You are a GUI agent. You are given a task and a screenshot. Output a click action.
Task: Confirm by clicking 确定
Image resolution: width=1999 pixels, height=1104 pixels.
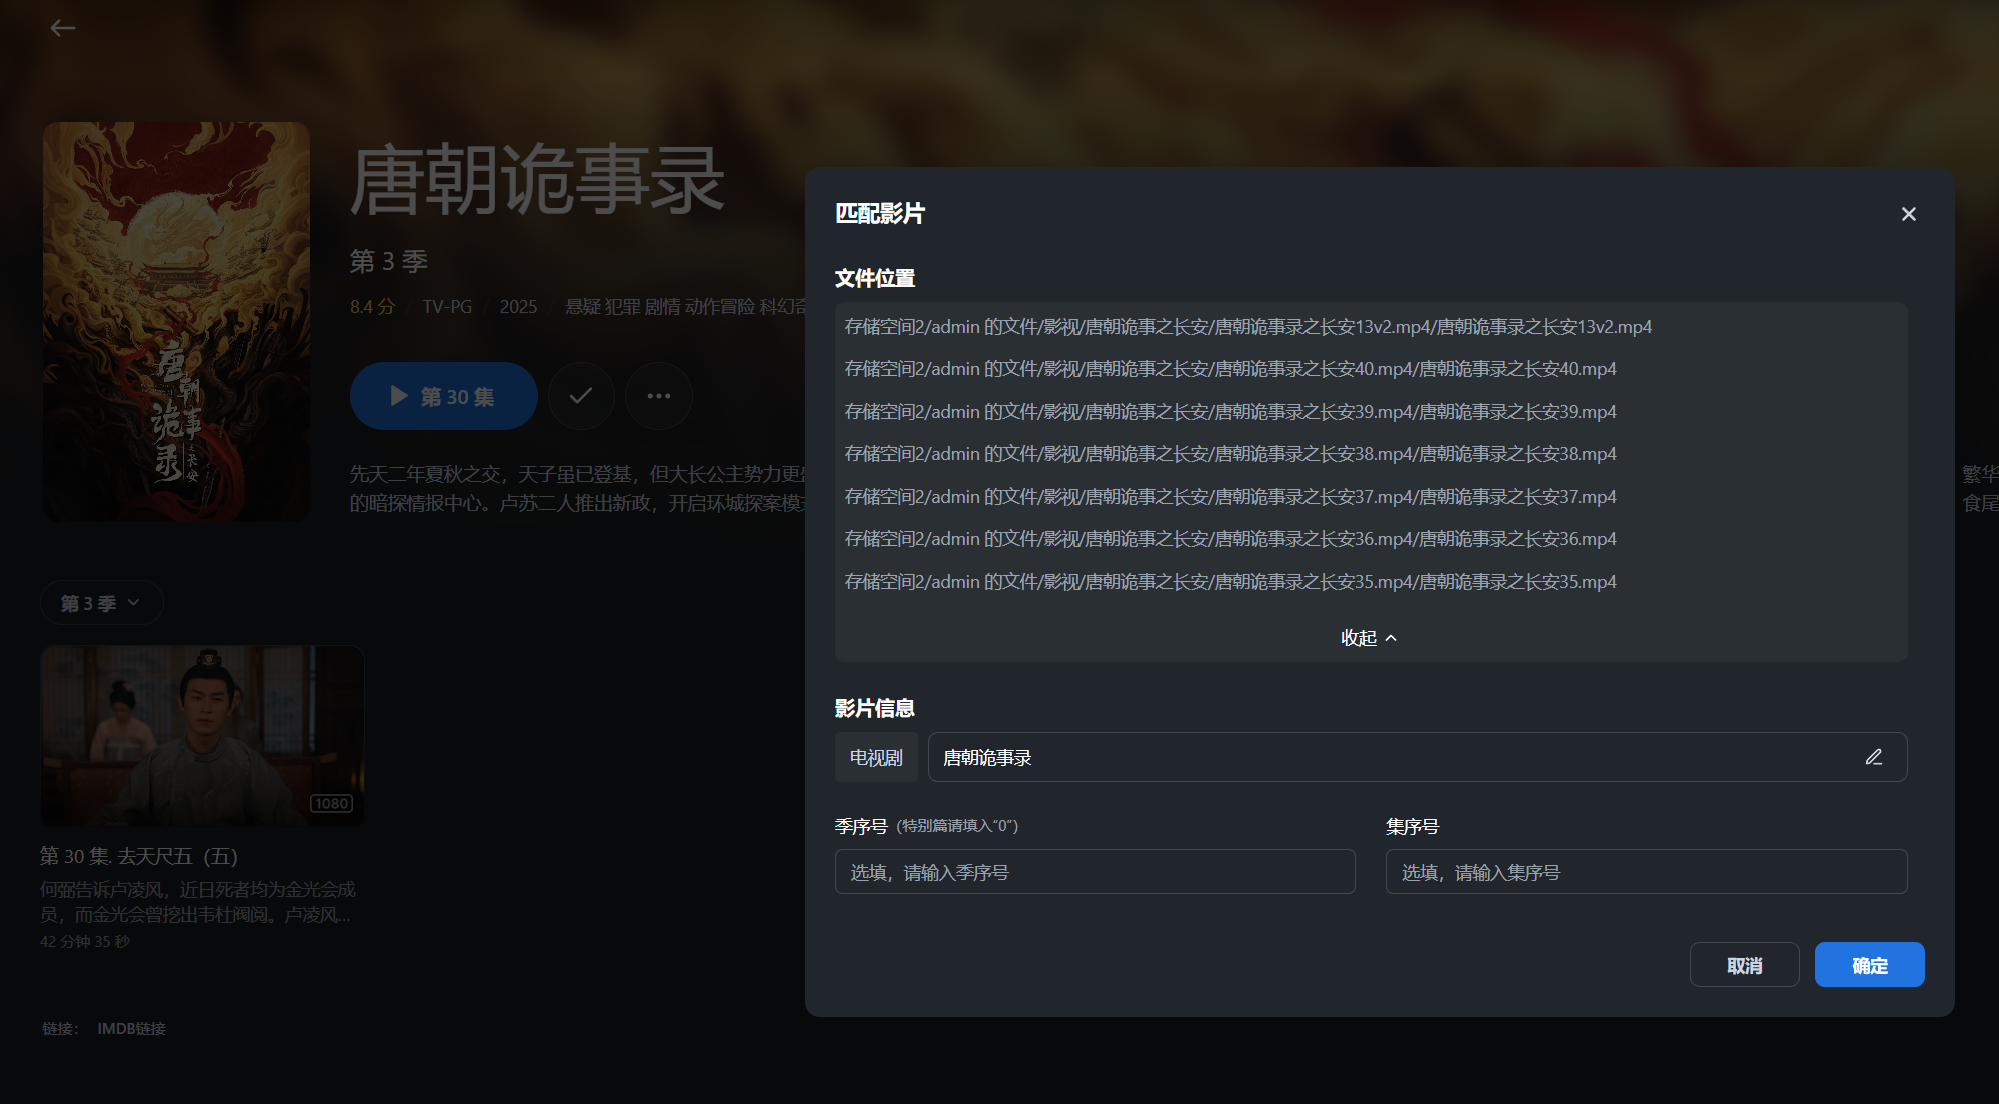click(1868, 965)
